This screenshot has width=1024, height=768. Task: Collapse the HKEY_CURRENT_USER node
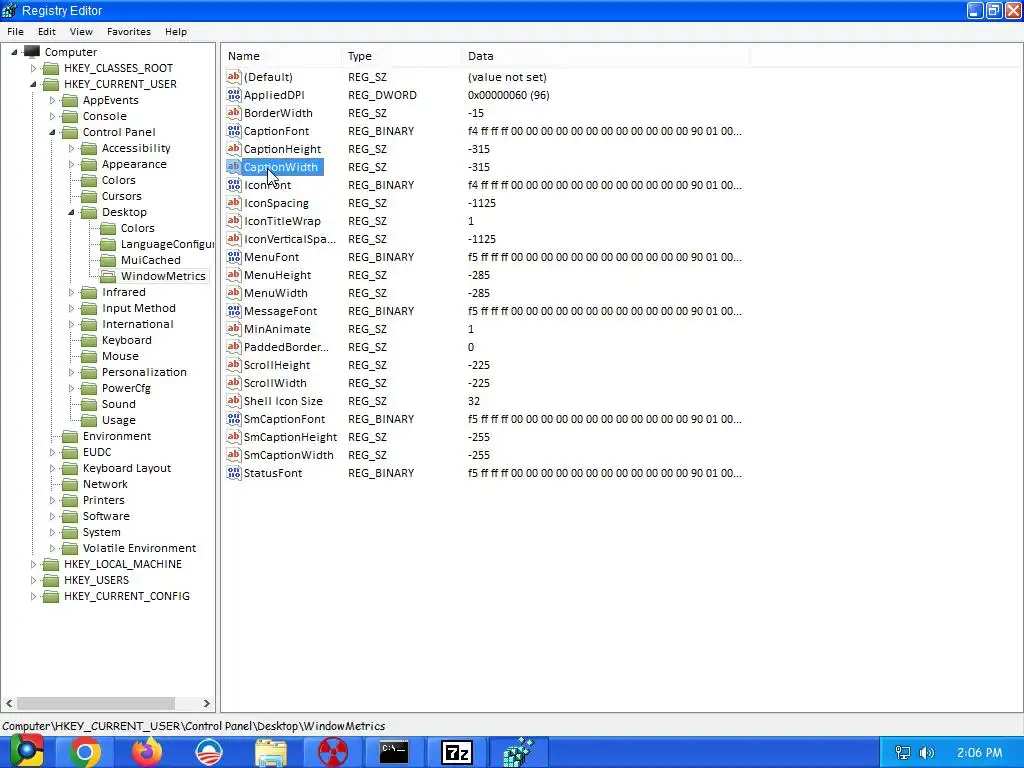pos(33,84)
